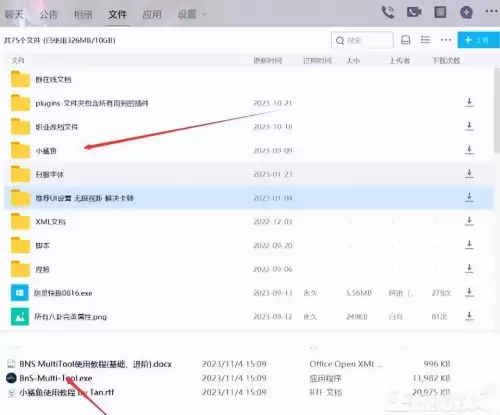Screen dimensions: 500x415
Task: Switch the file list view with the list icon
Action: 425,40
